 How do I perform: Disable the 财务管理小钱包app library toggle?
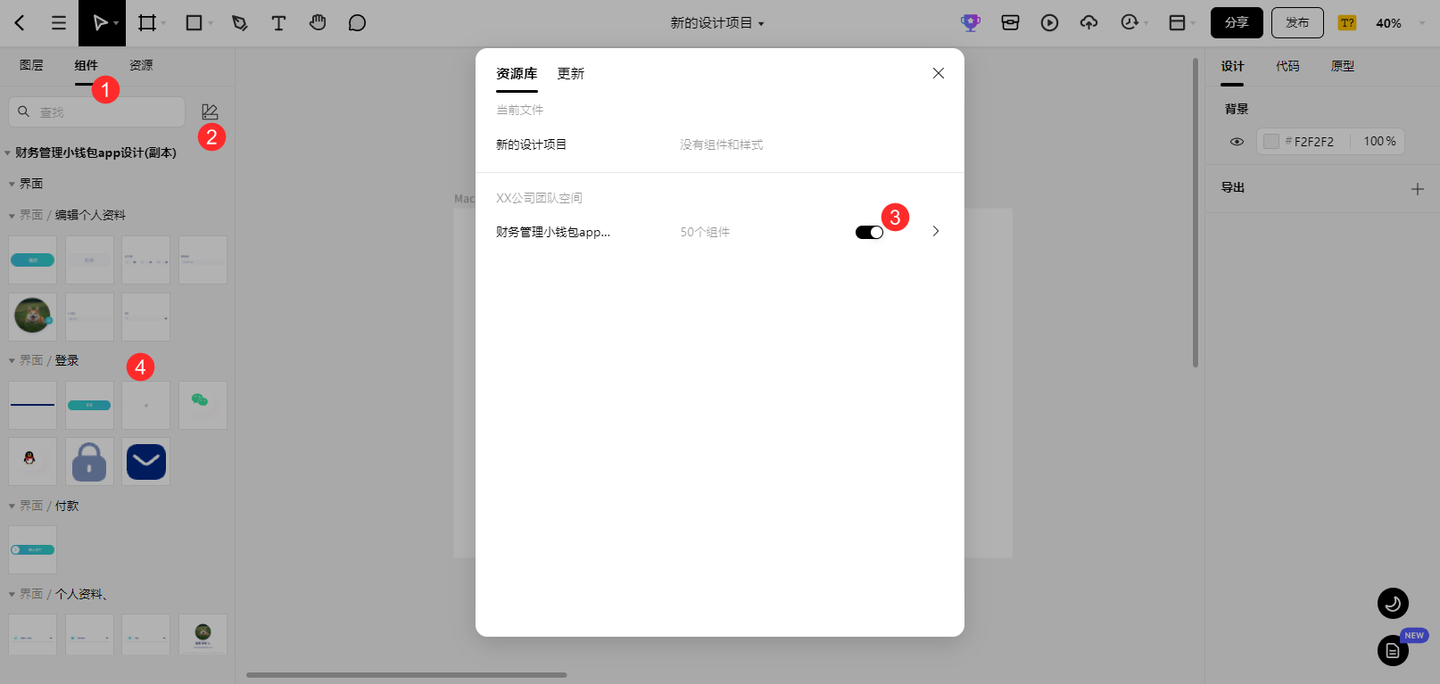click(869, 231)
